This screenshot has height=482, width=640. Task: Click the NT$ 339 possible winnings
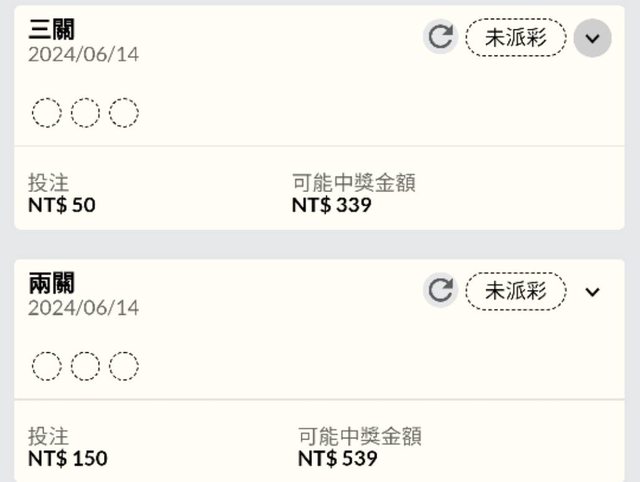[x=332, y=205]
